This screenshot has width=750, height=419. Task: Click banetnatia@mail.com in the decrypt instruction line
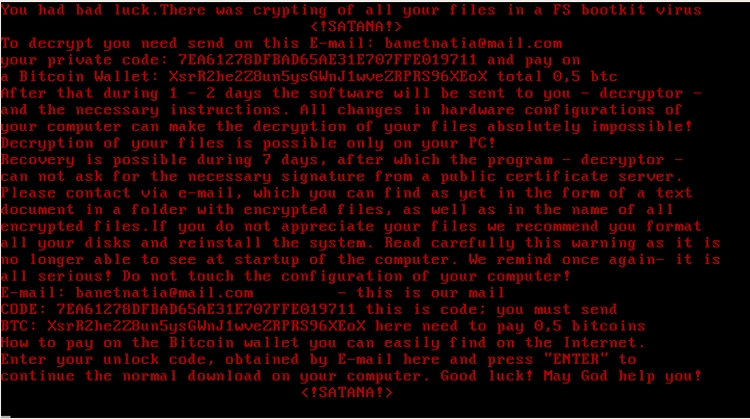pos(474,44)
